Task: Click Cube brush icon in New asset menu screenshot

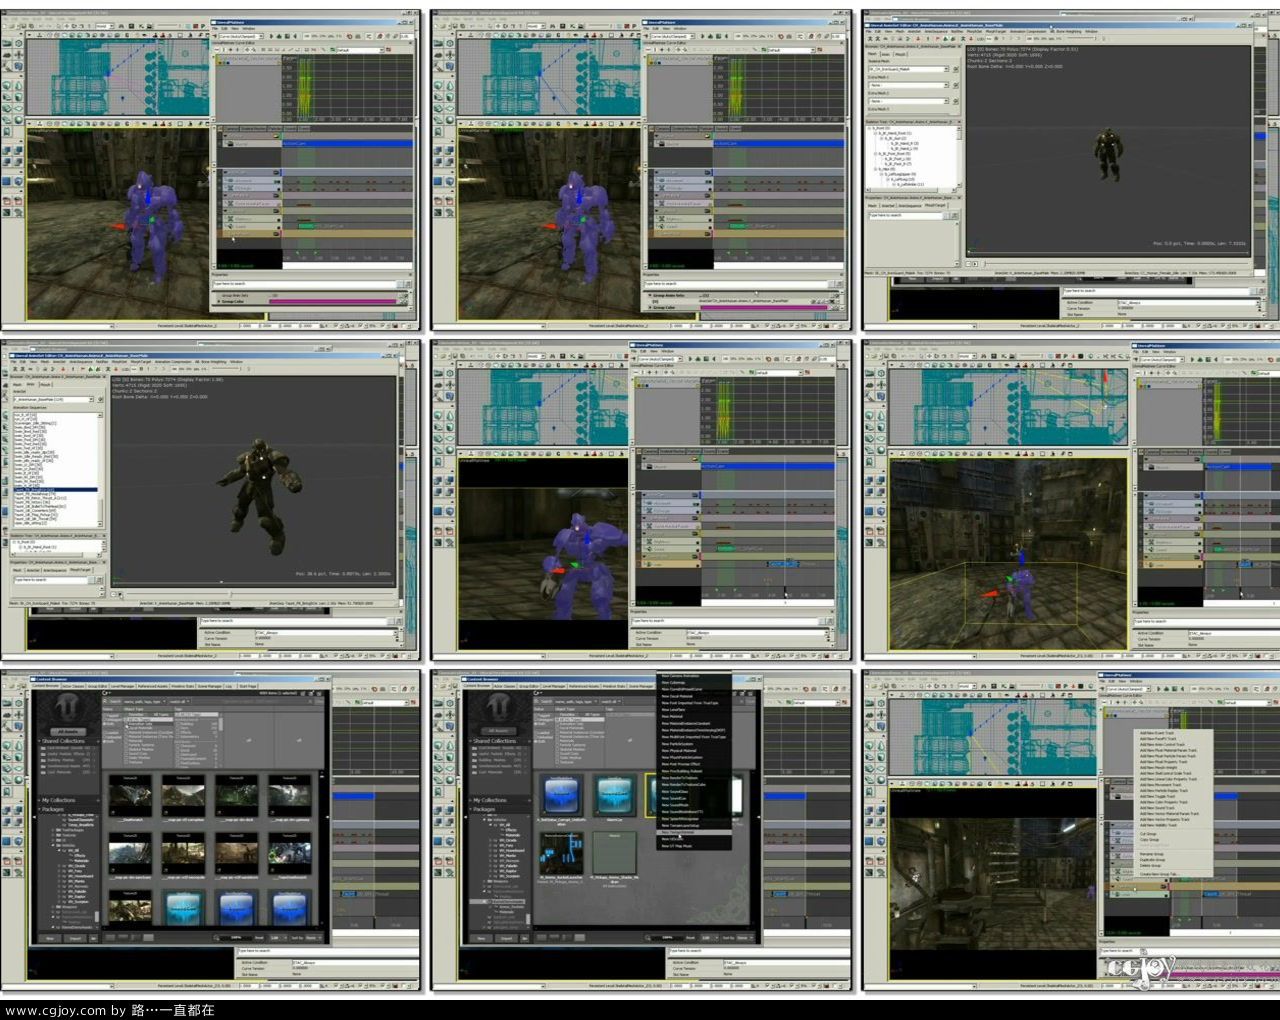Action: point(438,745)
